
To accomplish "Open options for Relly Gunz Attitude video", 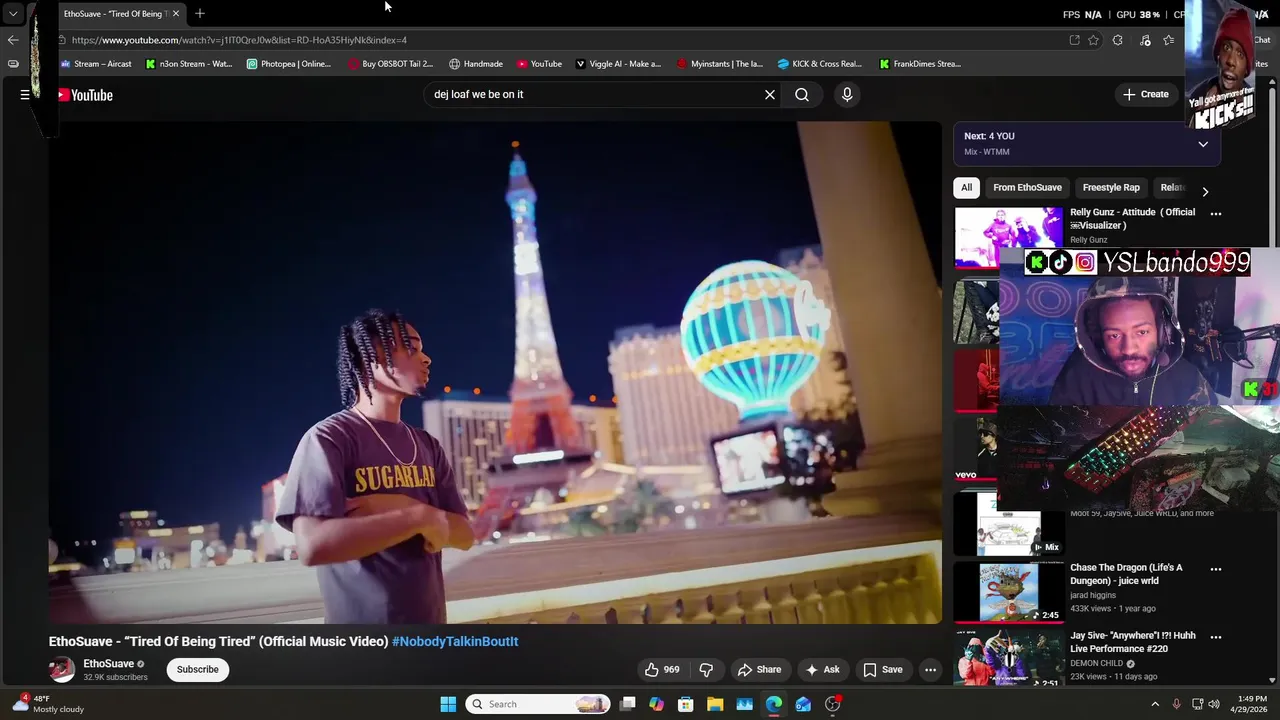I will coord(1216,214).
